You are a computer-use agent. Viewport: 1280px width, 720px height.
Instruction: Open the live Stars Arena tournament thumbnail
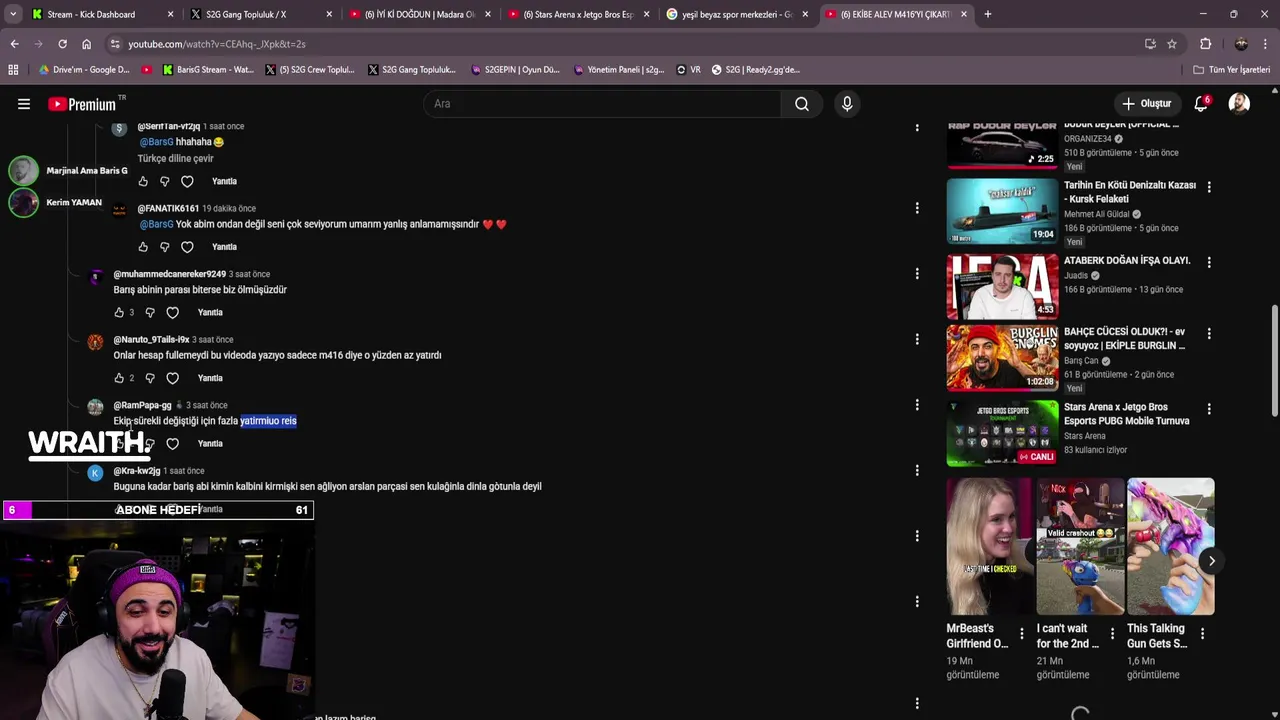point(1002,433)
